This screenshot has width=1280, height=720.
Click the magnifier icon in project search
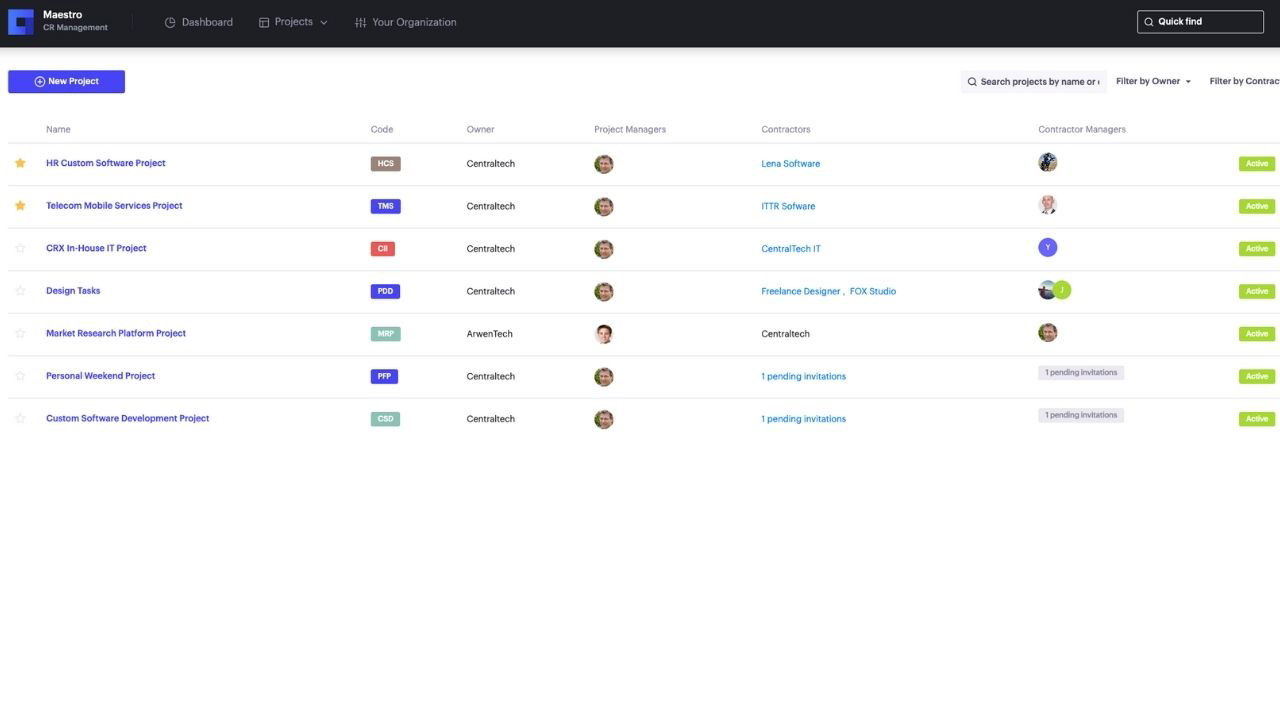(972, 82)
